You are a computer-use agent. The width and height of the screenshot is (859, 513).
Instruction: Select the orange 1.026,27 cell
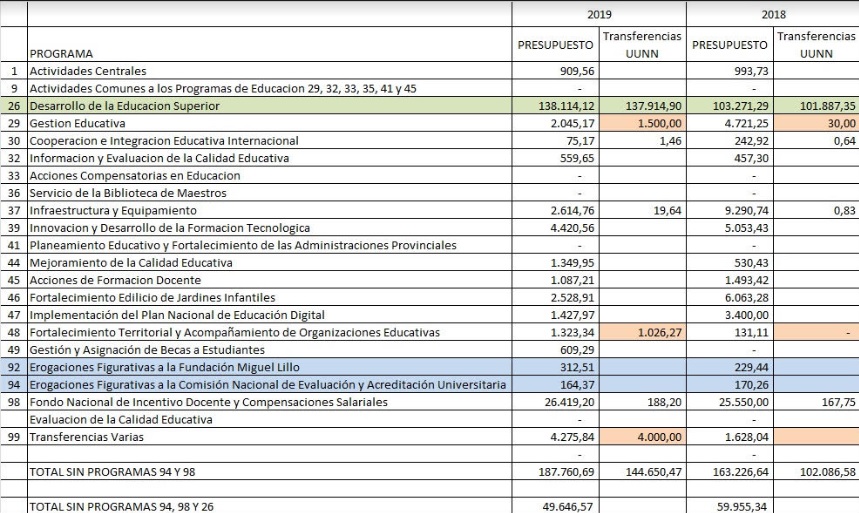pyautogui.click(x=642, y=332)
